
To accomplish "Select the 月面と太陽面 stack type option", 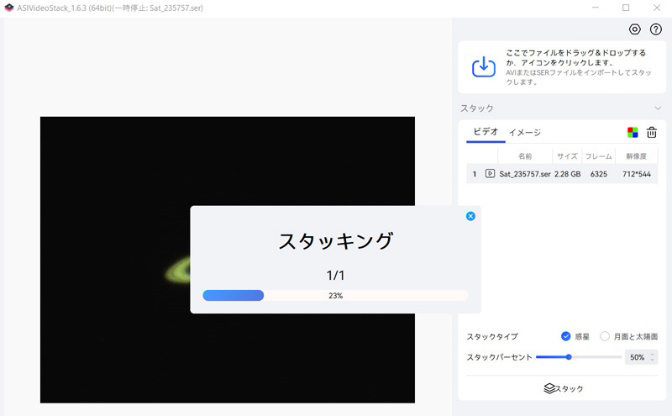I will click(605, 336).
